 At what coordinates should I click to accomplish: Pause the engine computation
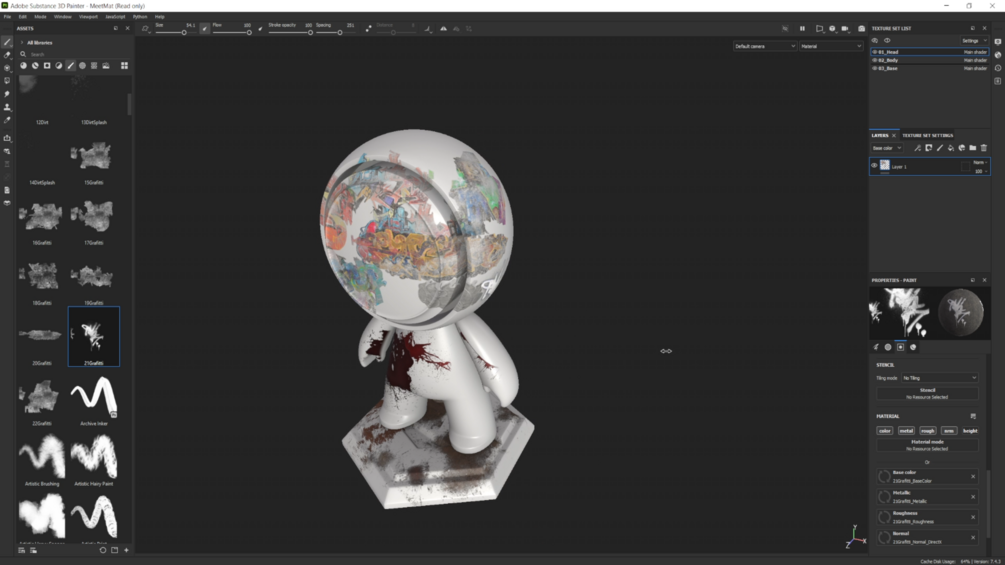tap(802, 29)
